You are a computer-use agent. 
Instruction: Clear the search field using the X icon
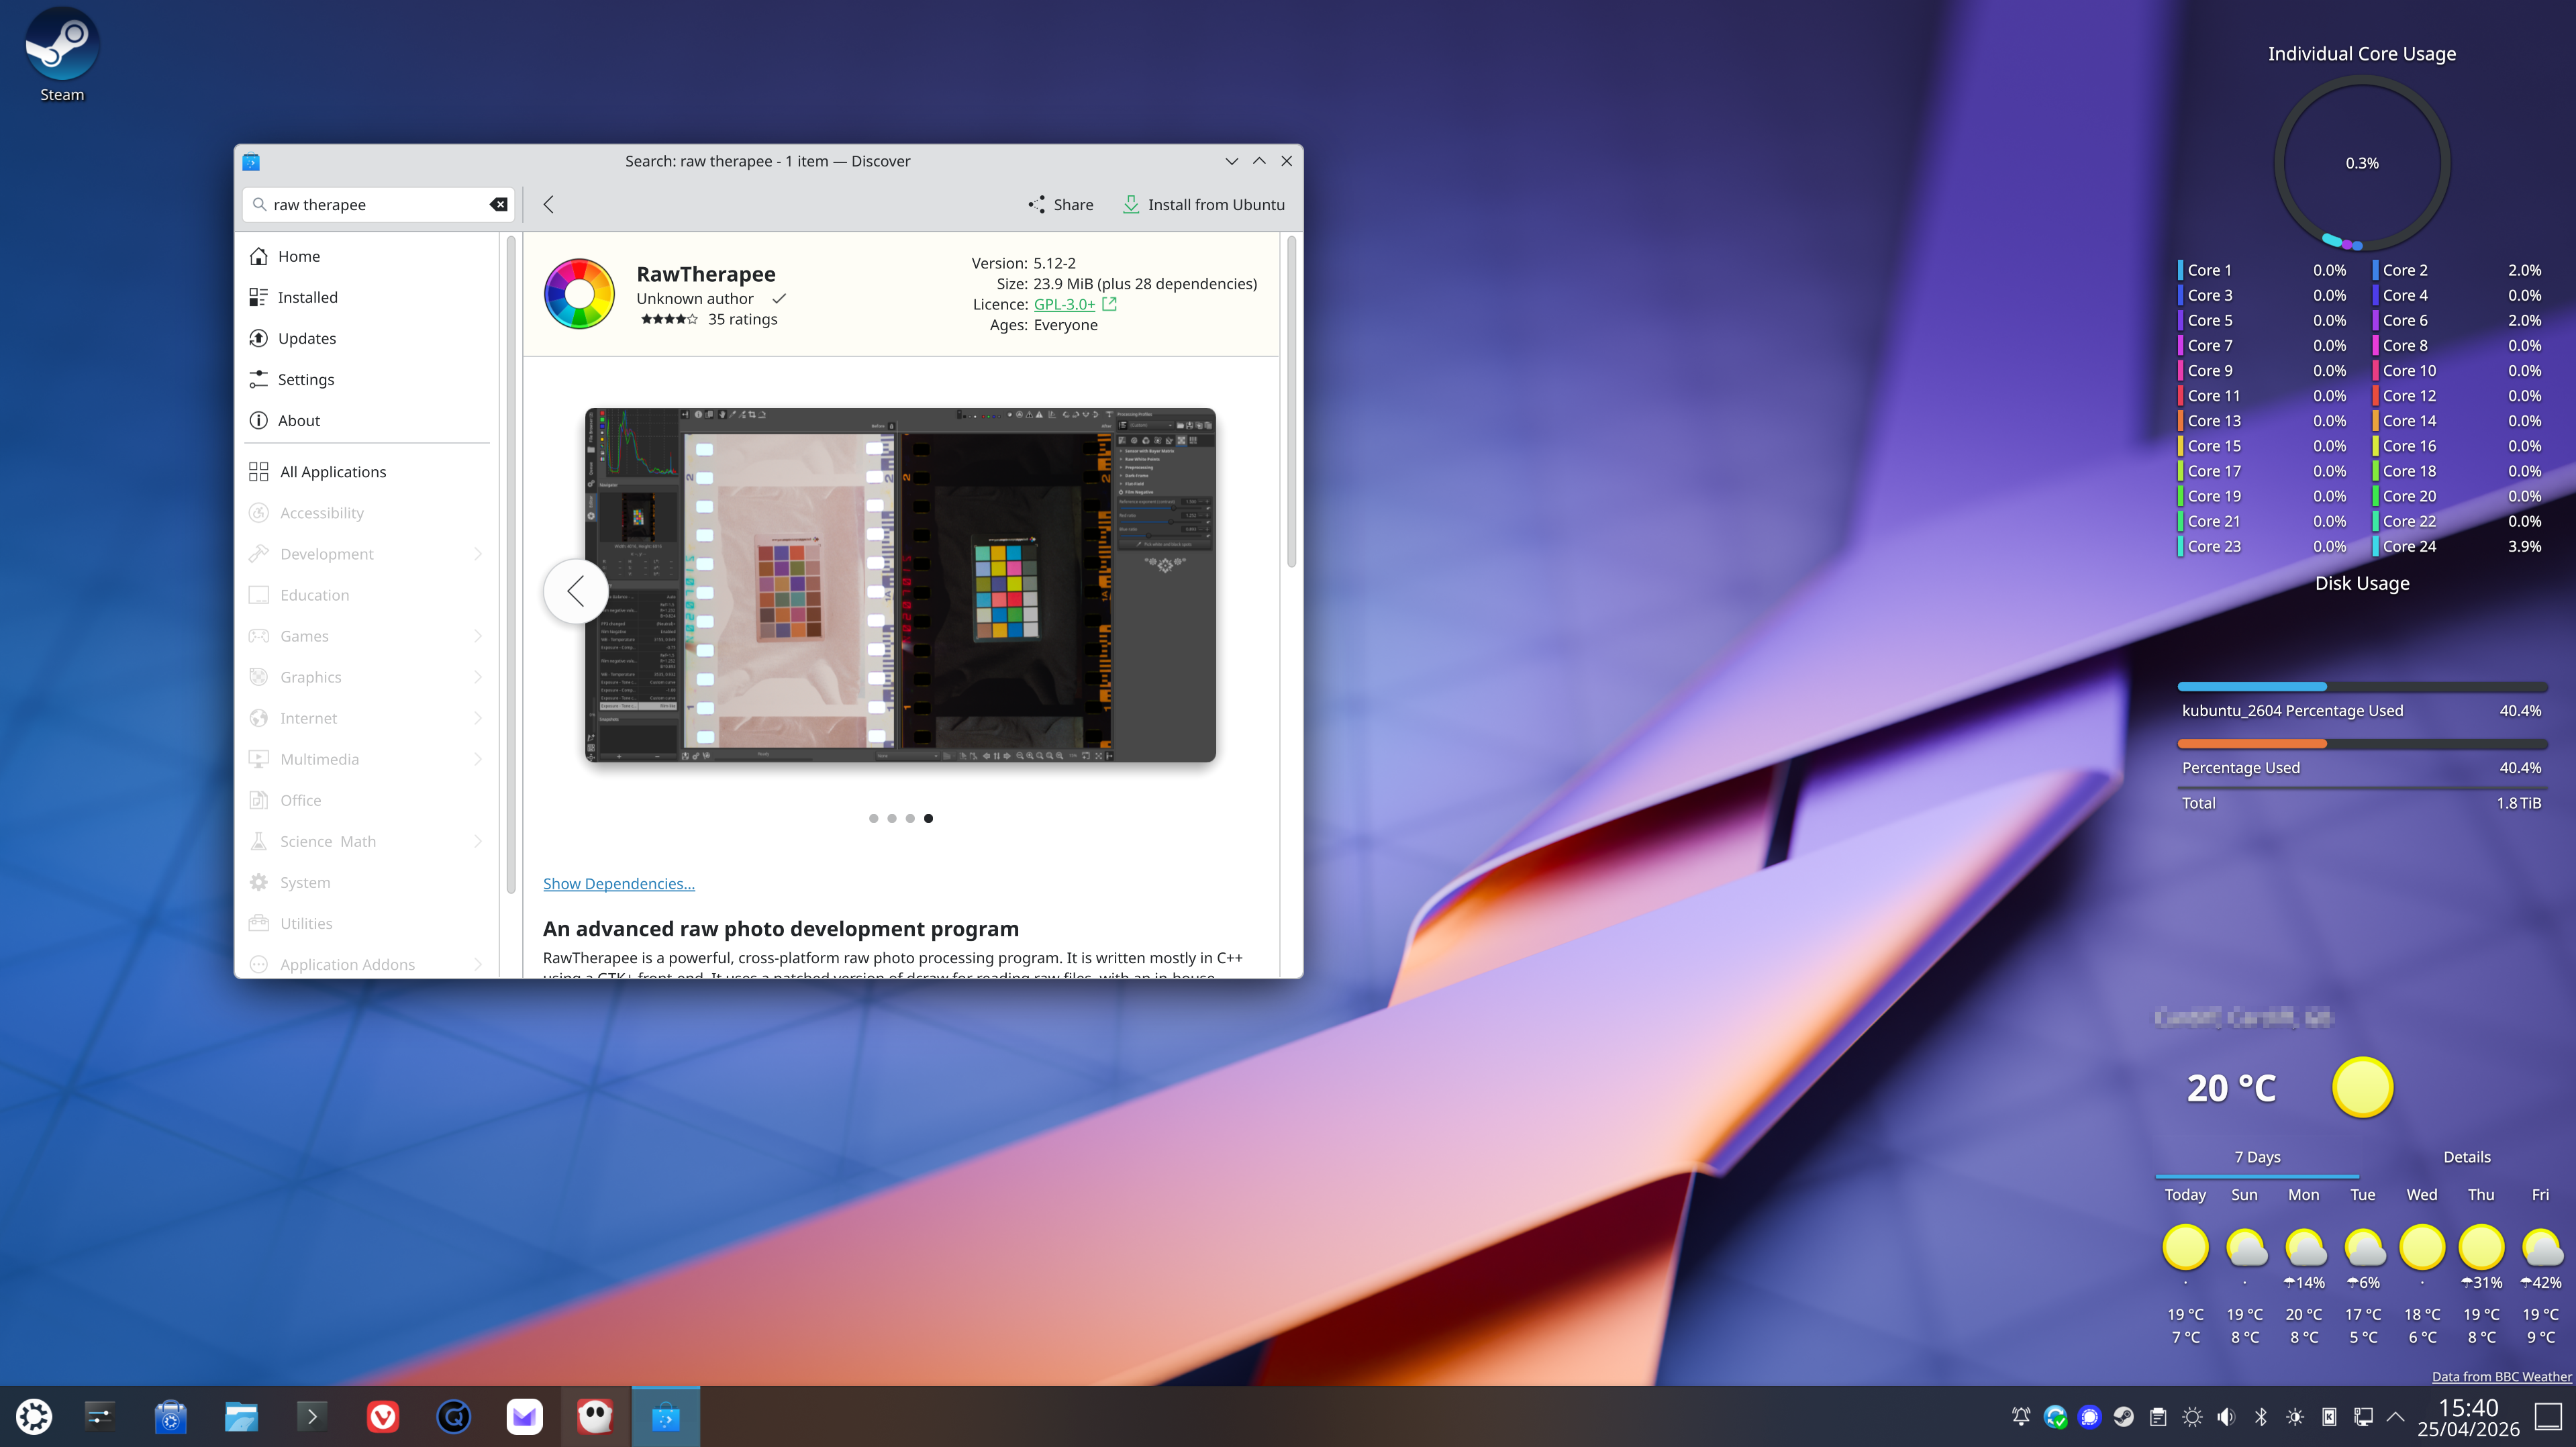(x=498, y=204)
